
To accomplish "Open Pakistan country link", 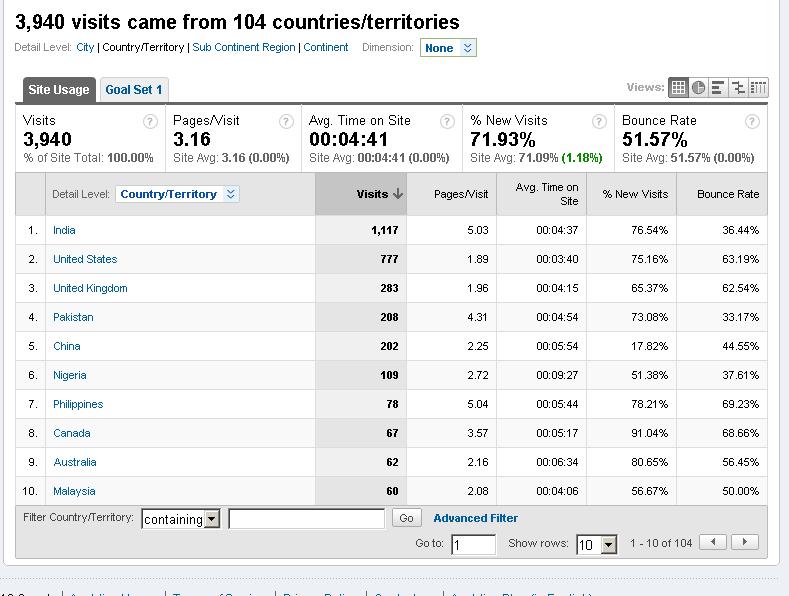I will click(73, 318).
